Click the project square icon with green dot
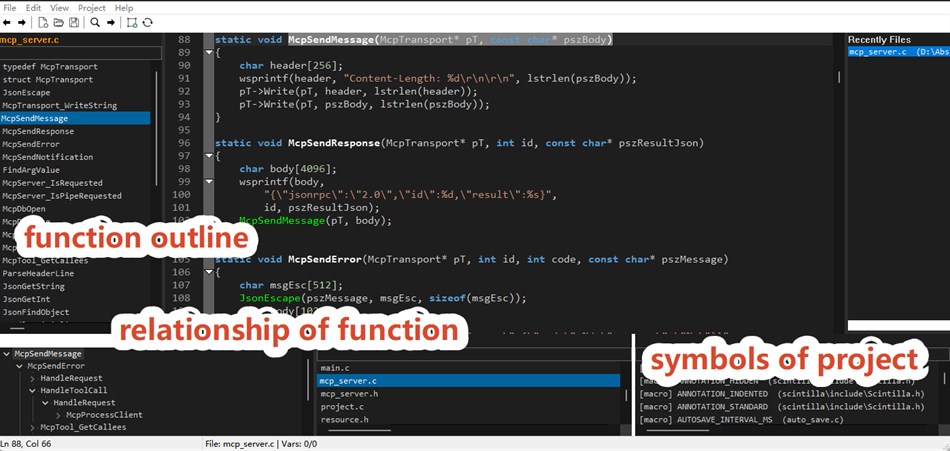Image resolution: width=950 pixels, height=451 pixels. click(131, 22)
